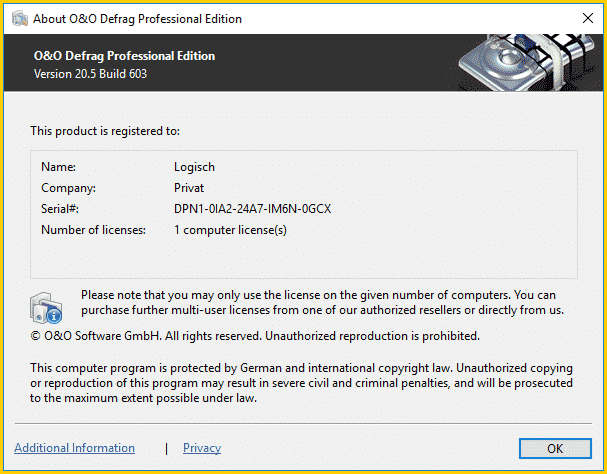
Task: Click the German copyright law warning paragraph
Action: click(x=300, y=383)
